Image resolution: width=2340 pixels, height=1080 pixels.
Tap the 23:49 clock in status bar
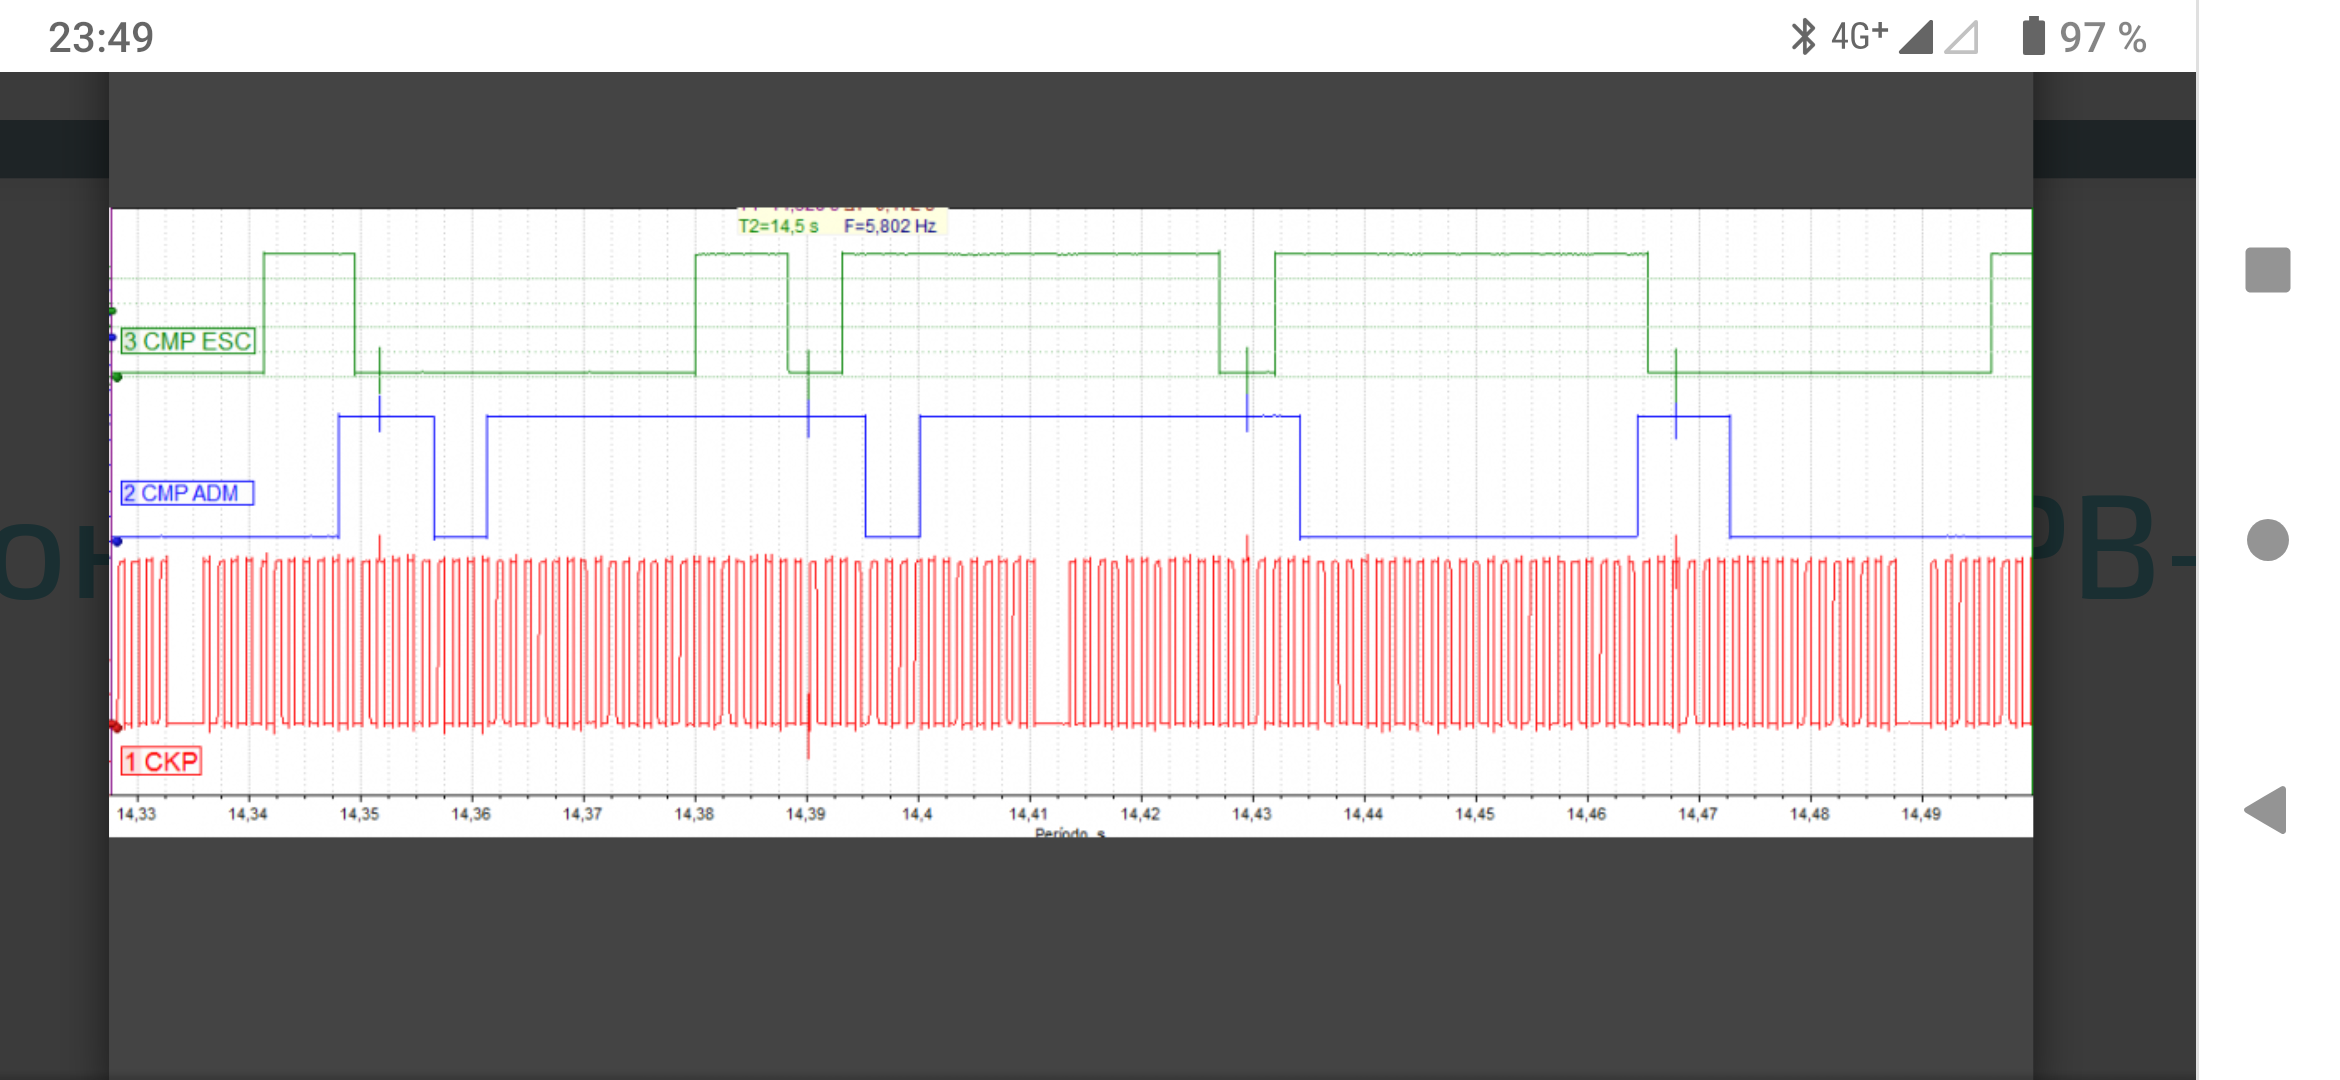(101, 38)
